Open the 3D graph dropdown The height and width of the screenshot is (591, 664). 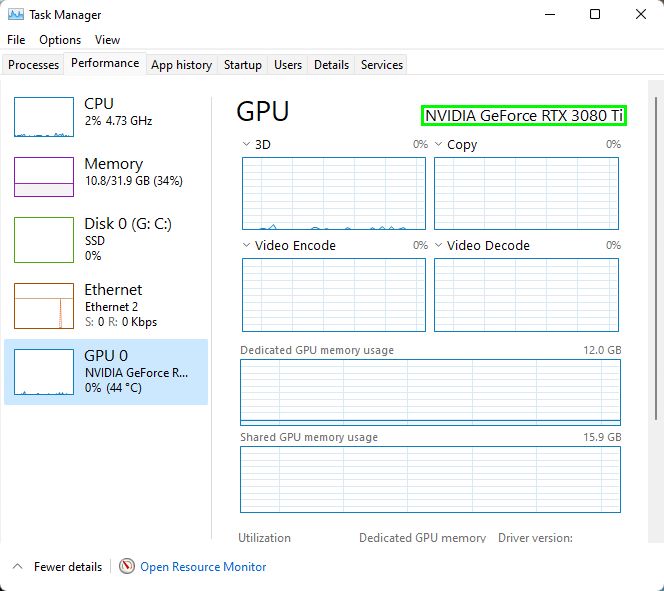point(247,145)
